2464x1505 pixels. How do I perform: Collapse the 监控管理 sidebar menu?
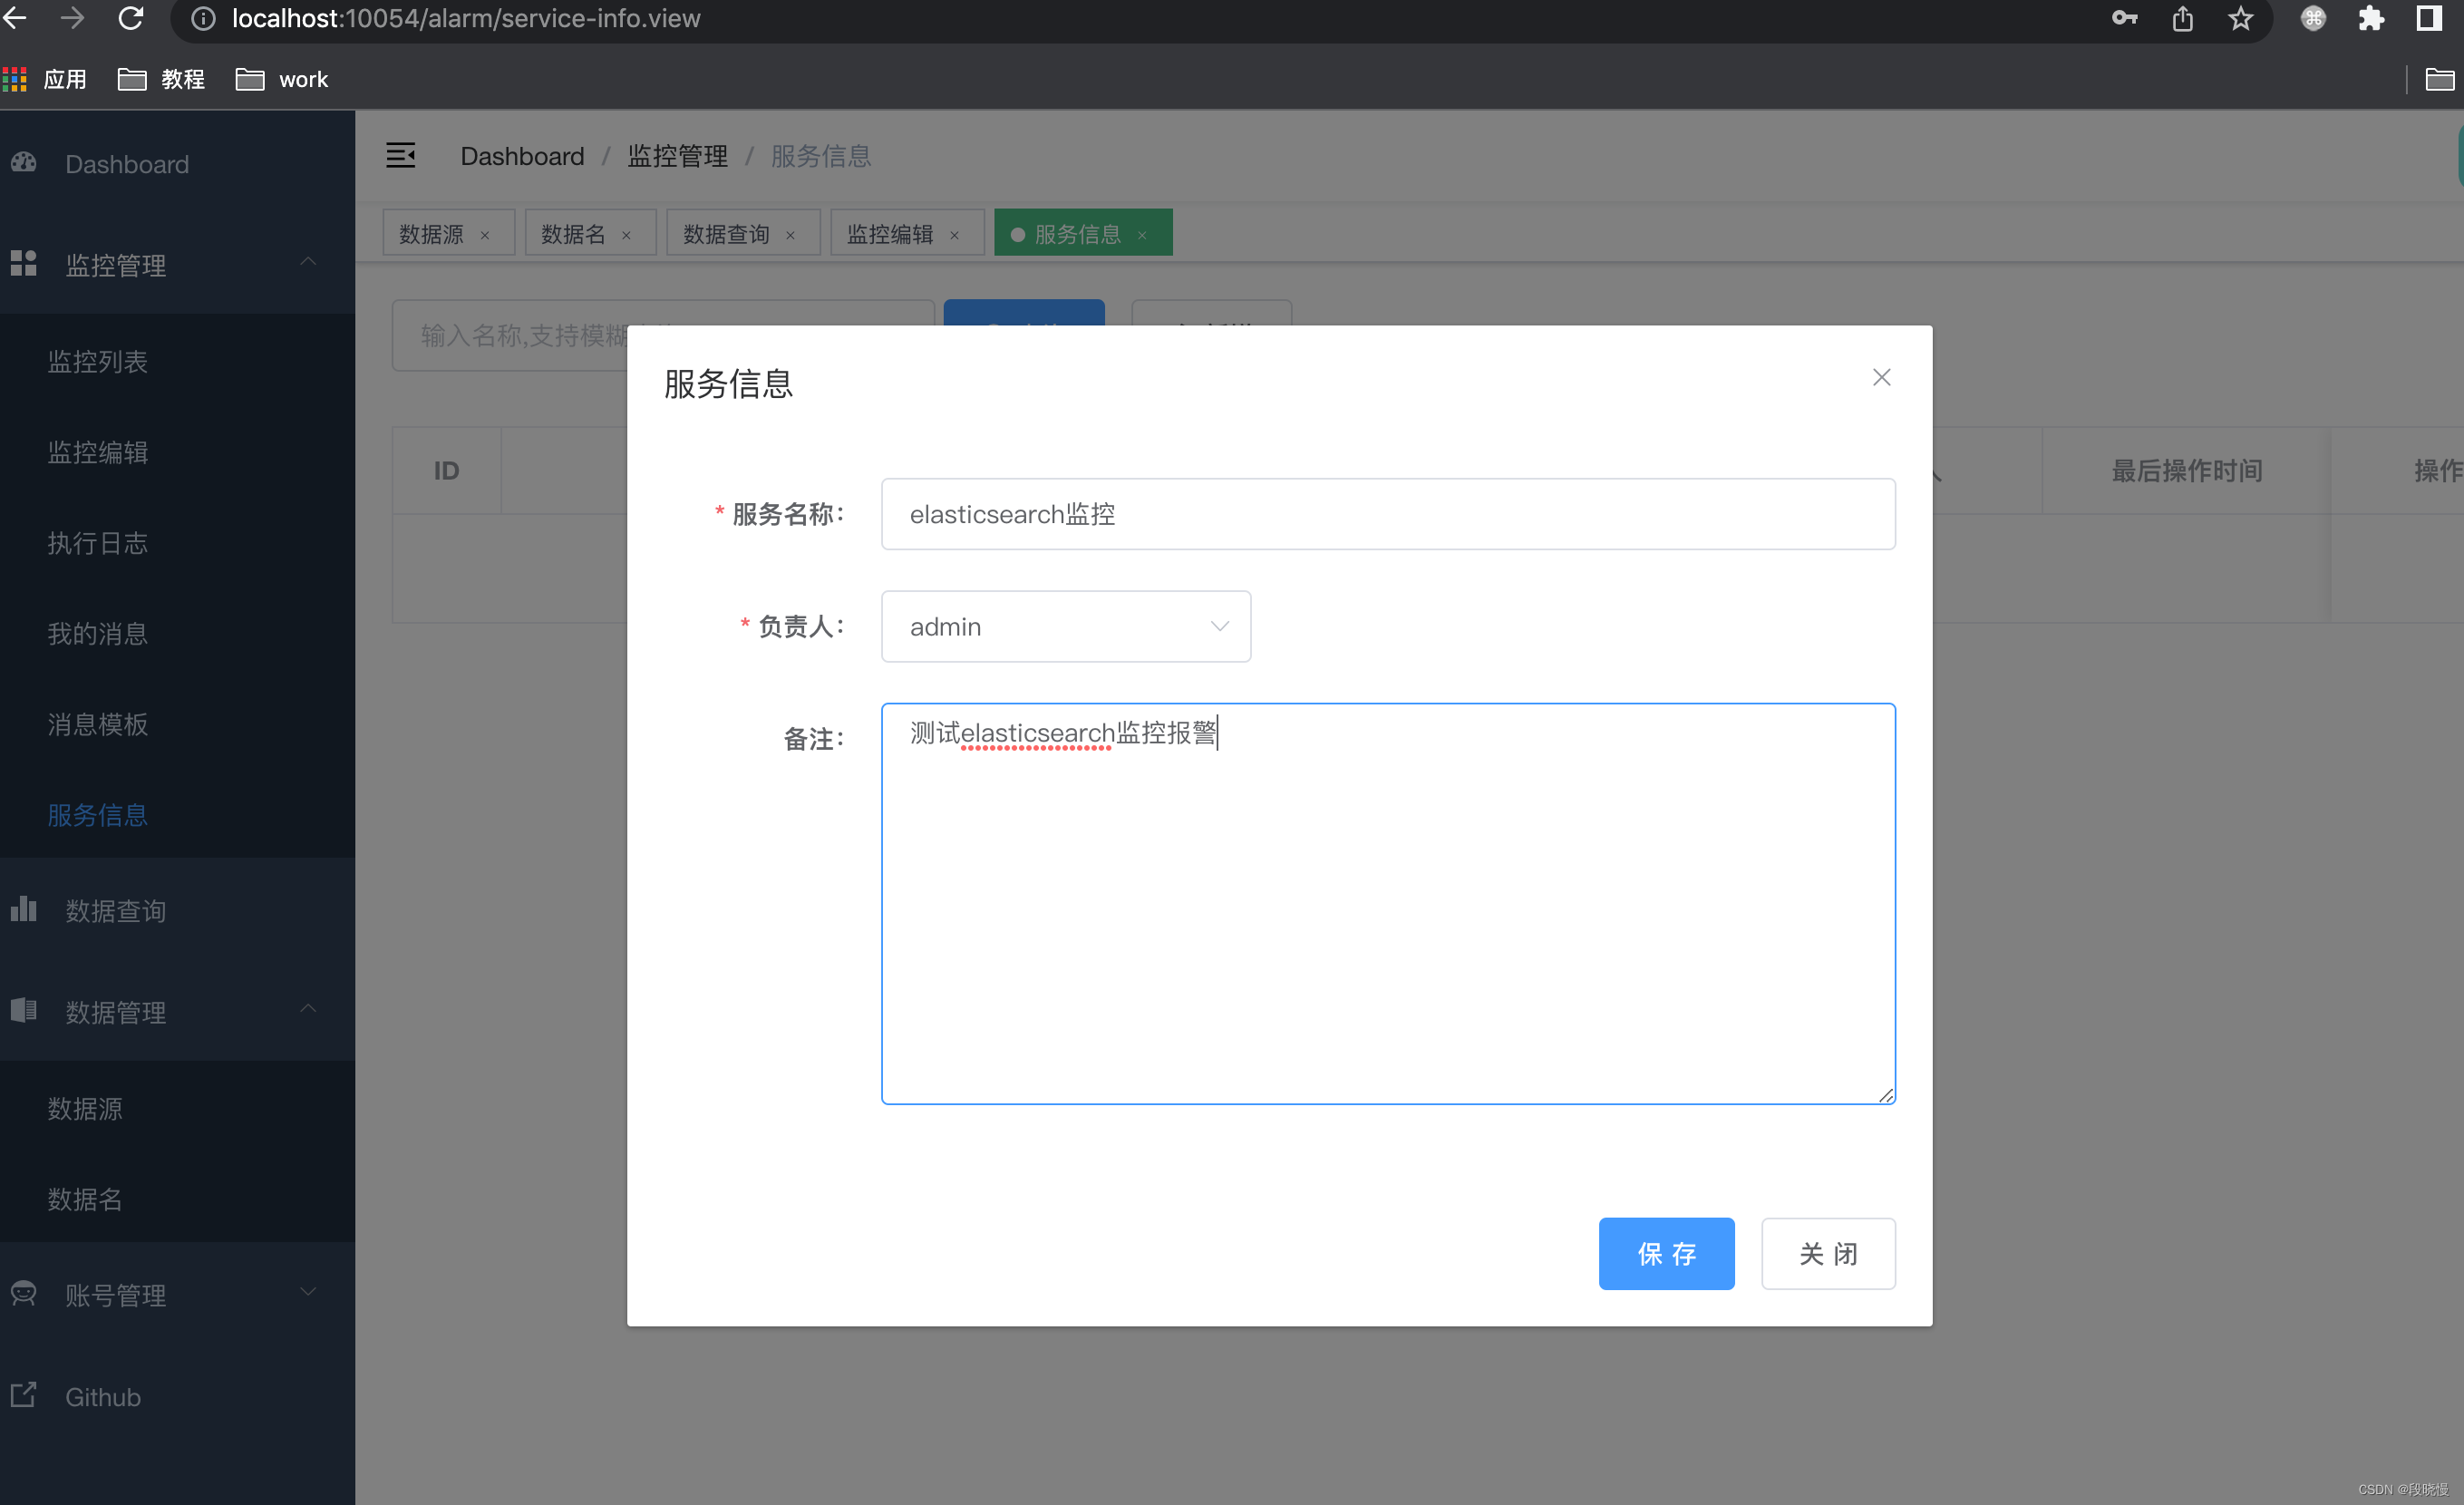click(308, 262)
